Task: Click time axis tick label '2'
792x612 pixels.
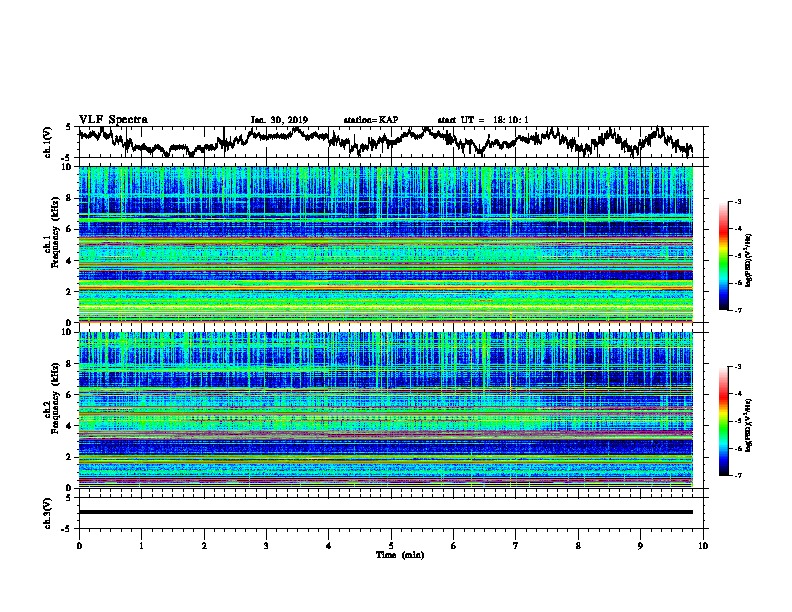Action: (204, 546)
